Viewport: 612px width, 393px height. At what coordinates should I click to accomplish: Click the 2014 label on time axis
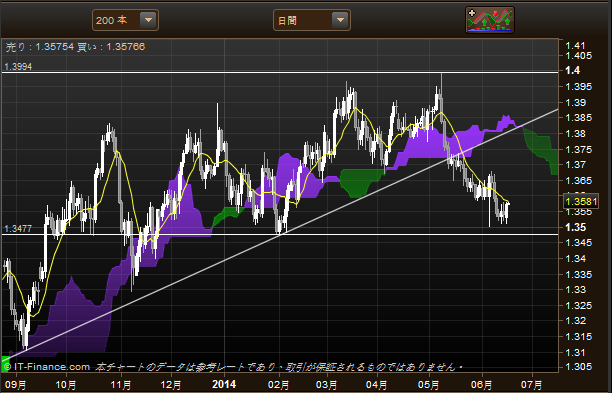pos(224,384)
